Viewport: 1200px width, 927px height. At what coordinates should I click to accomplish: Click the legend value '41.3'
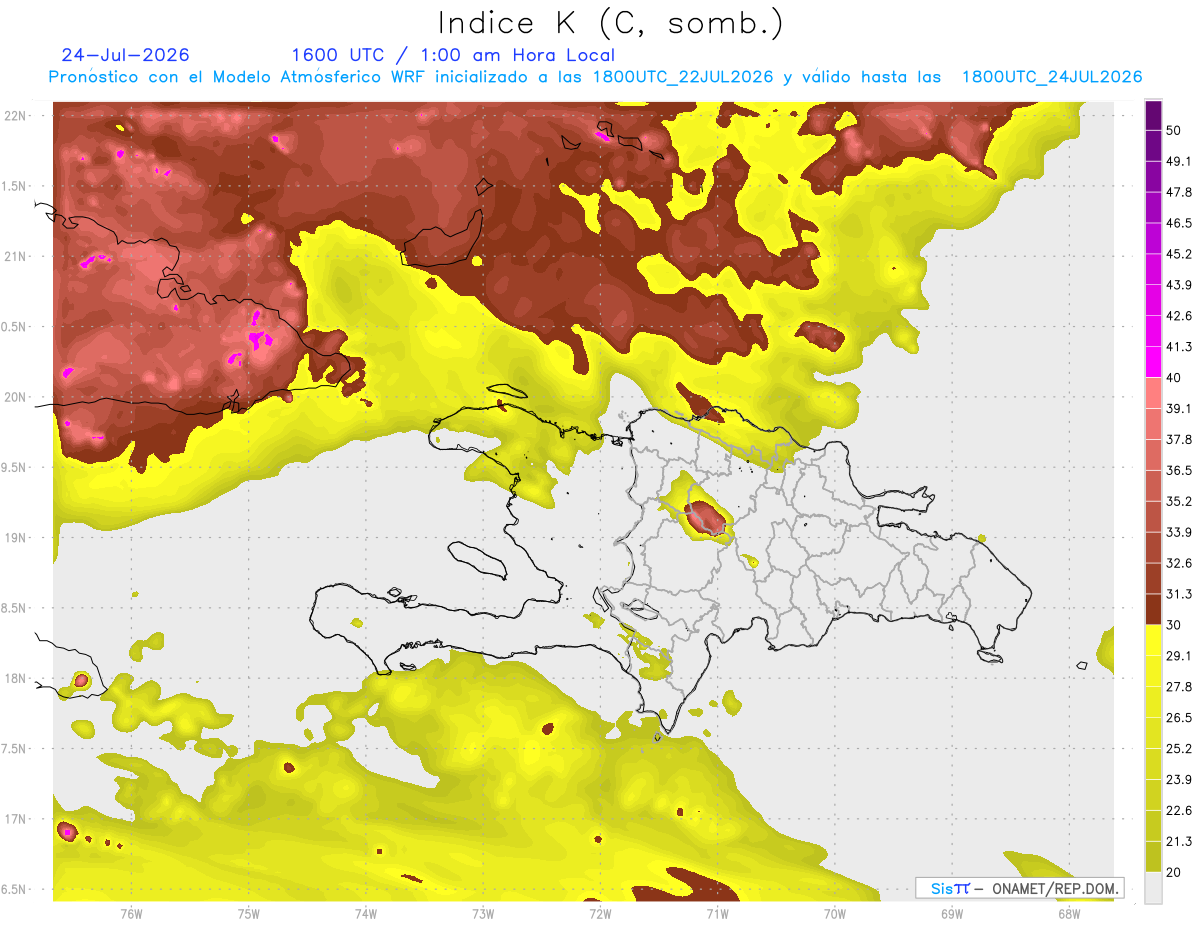pos(1179,347)
